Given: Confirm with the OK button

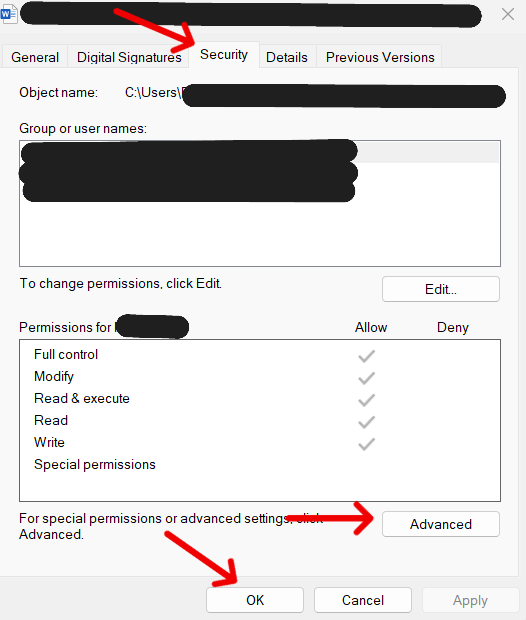Looking at the screenshot, I should tap(255, 600).
